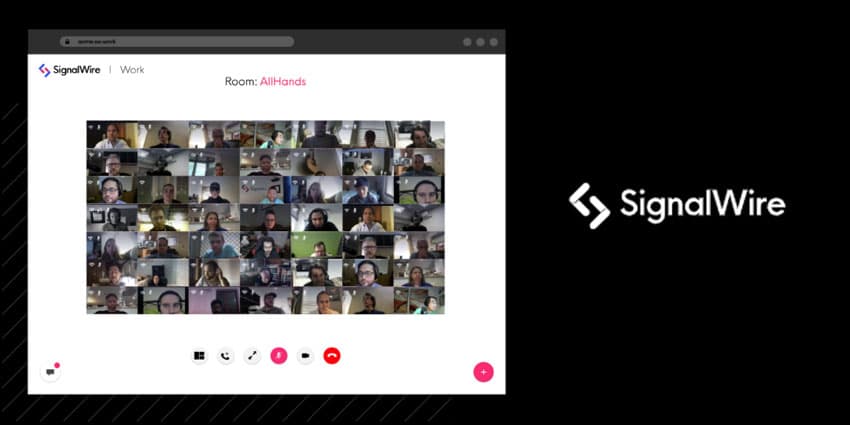Click the SignalWire logo in header
The width and height of the screenshot is (850, 425).
[x=69, y=70]
